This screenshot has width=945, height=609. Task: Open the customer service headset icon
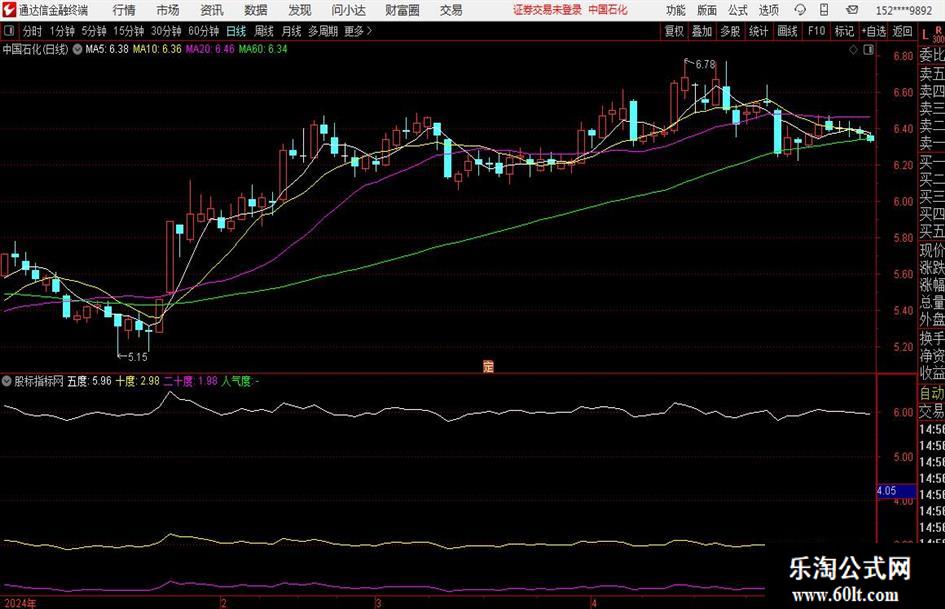click(800, 10)
